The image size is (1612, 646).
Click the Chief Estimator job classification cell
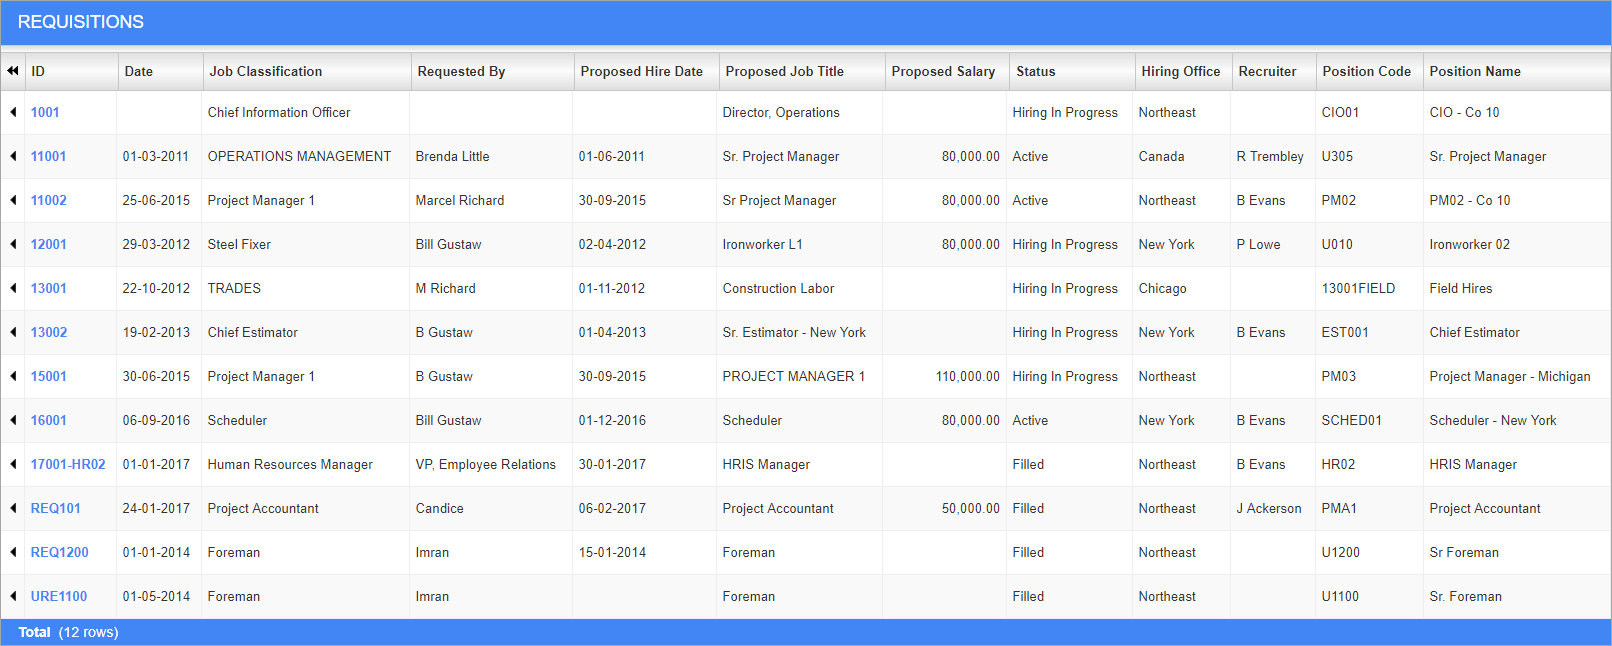tap(252, 332)
